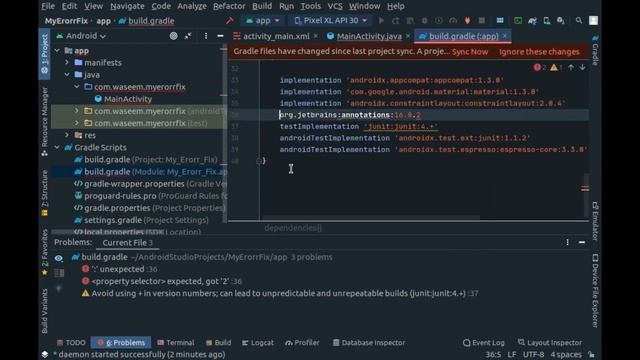The width and height of the screenshot is (640, 360).
Task: Click the Apply Changes rerun icon
Action: pos(396,20)
